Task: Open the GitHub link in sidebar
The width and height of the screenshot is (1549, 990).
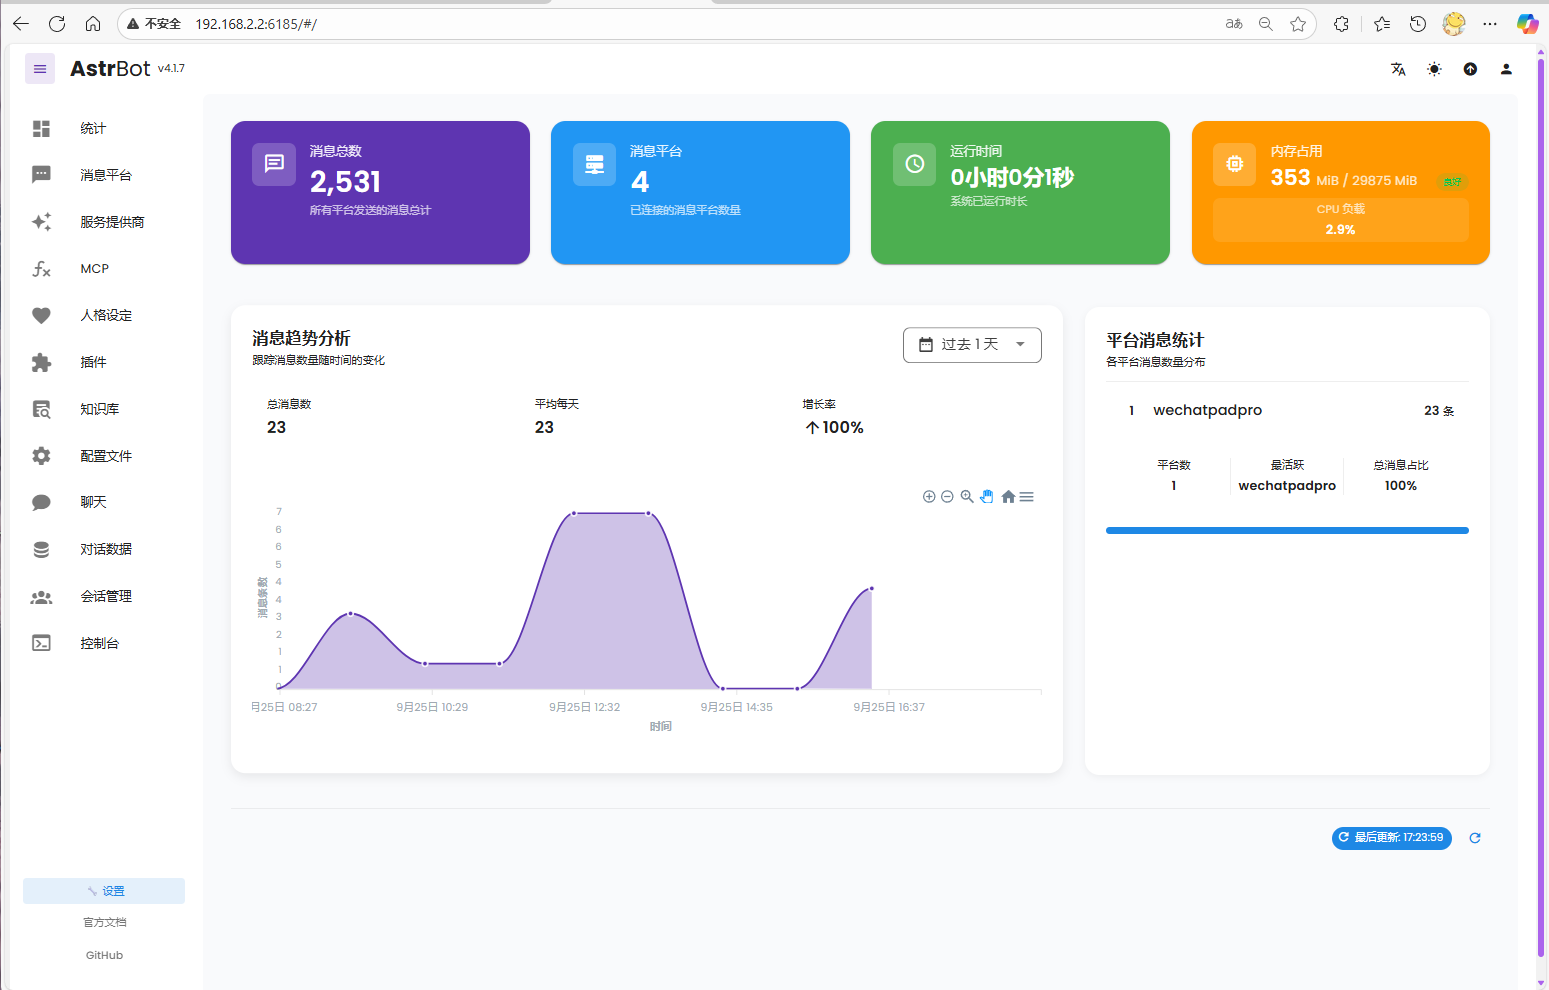Action: pos(104,955)
